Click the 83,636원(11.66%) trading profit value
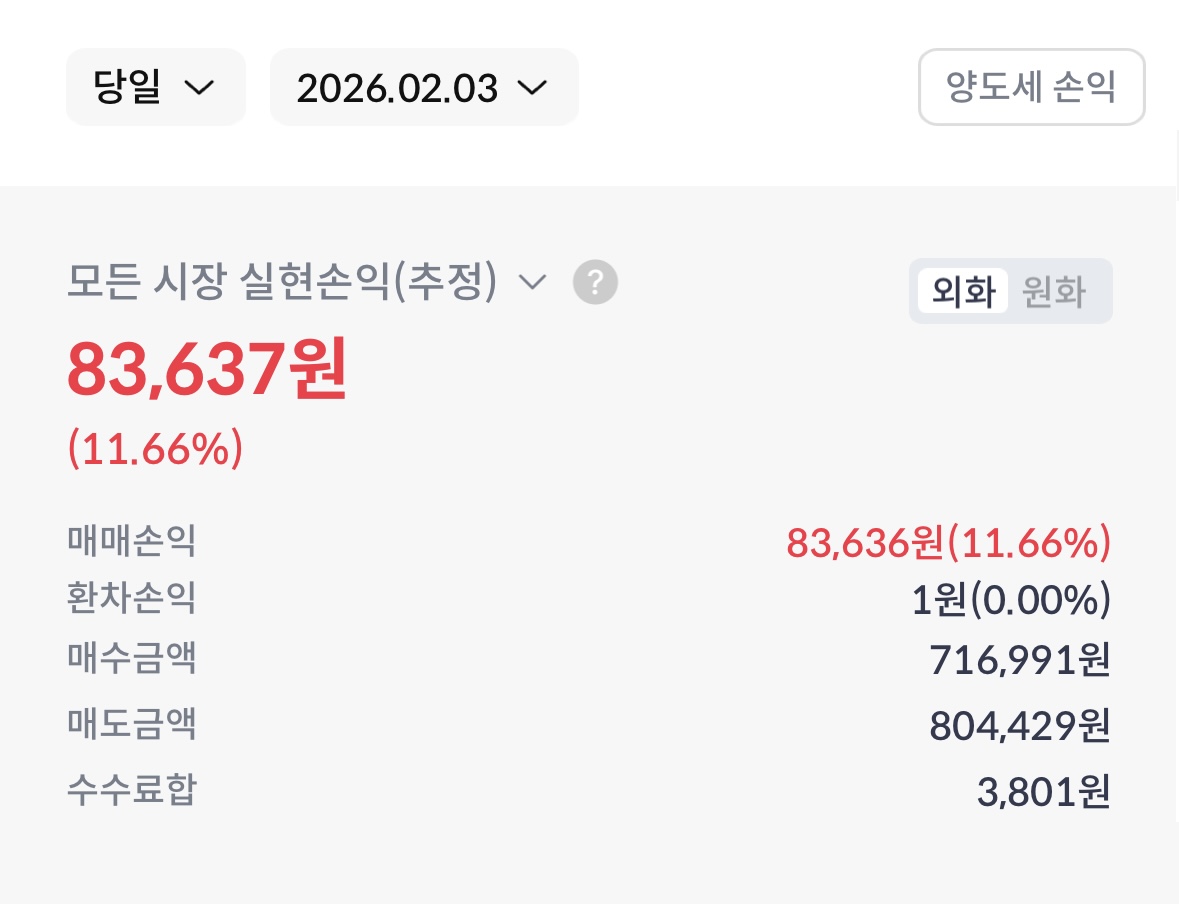The image size is (1179, 904). (948, 543)
